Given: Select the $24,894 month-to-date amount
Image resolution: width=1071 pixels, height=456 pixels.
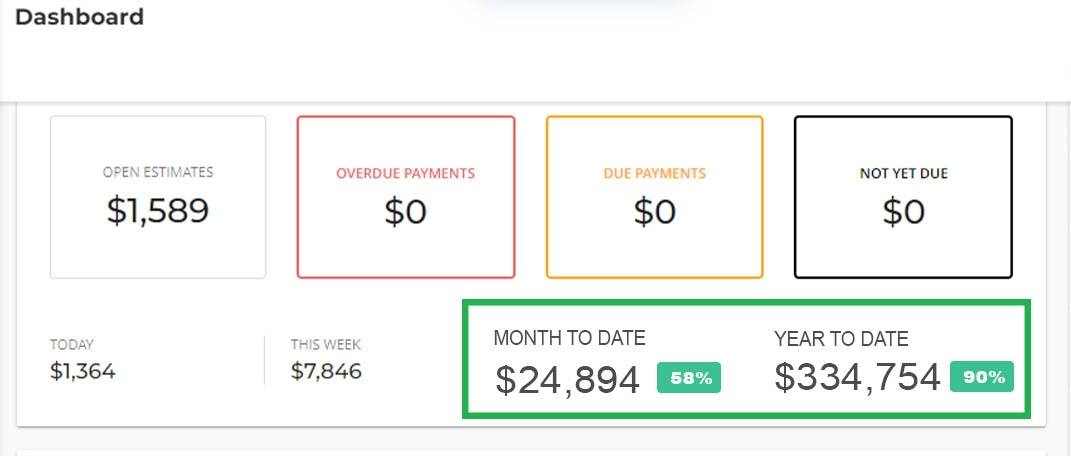Looking at the screenshot, I should [x=567, y=379].
